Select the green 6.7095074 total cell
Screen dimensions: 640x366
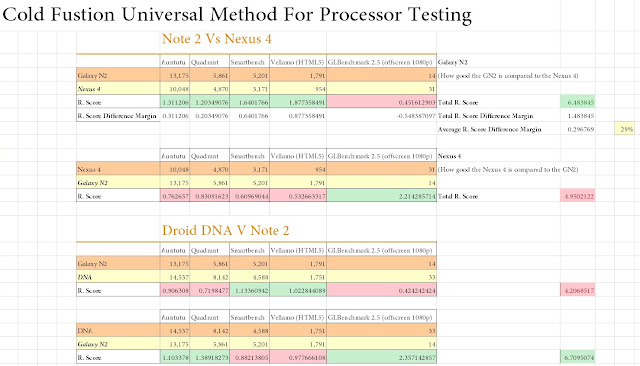tap(578, 357)
